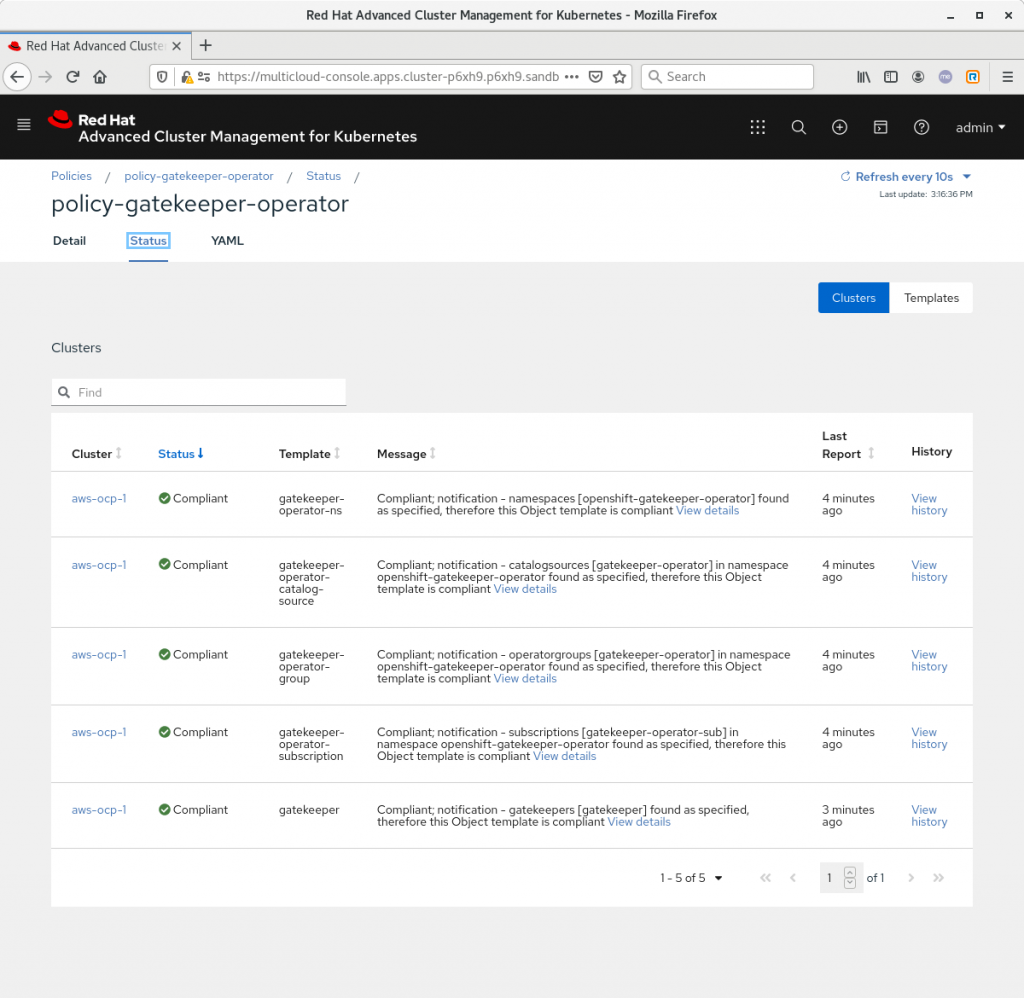The height and width of the screenshot is (998, 1024).
Task: Select the Clusters view toggle
Action: point(853,298)
